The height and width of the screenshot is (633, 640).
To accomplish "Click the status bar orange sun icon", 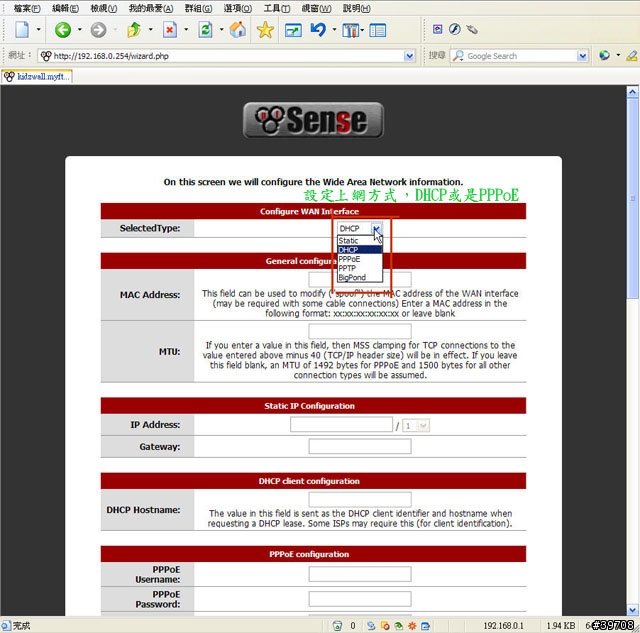I will pyautogui.click(x=412, y=626).
